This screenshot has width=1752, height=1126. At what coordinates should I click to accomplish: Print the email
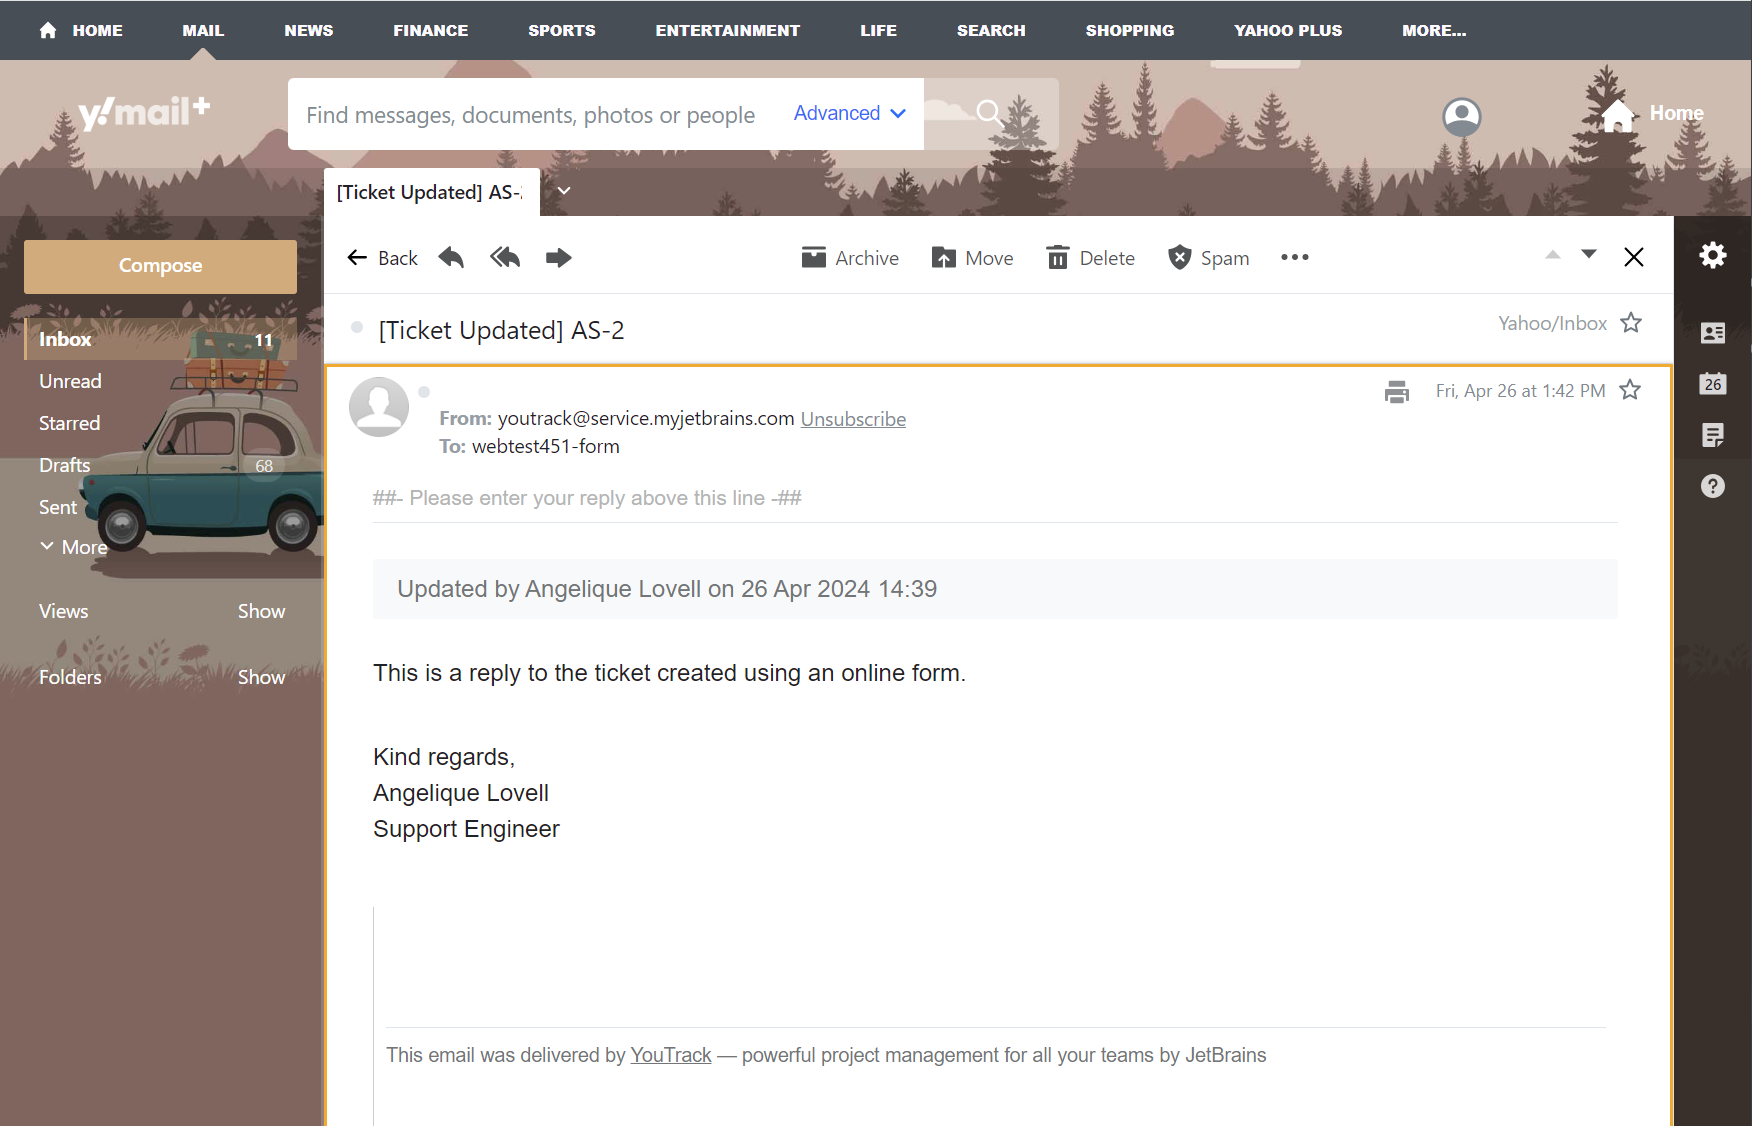[x=1396, y=391]
